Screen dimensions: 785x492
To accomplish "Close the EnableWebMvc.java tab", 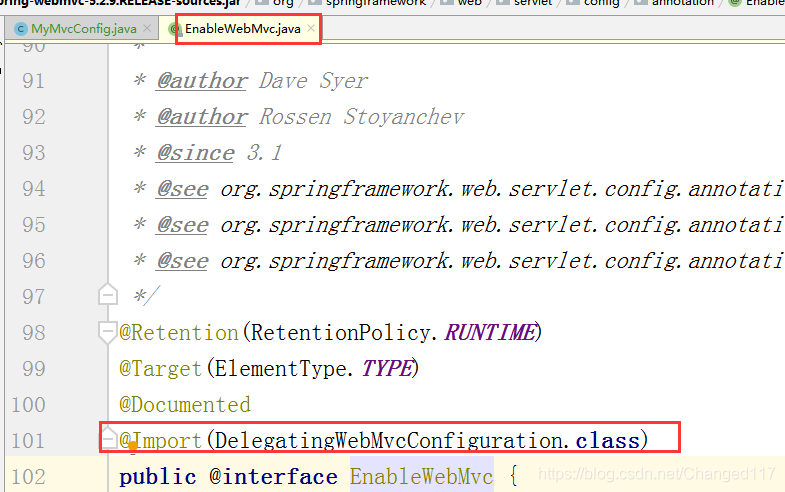I will point(311,29).
